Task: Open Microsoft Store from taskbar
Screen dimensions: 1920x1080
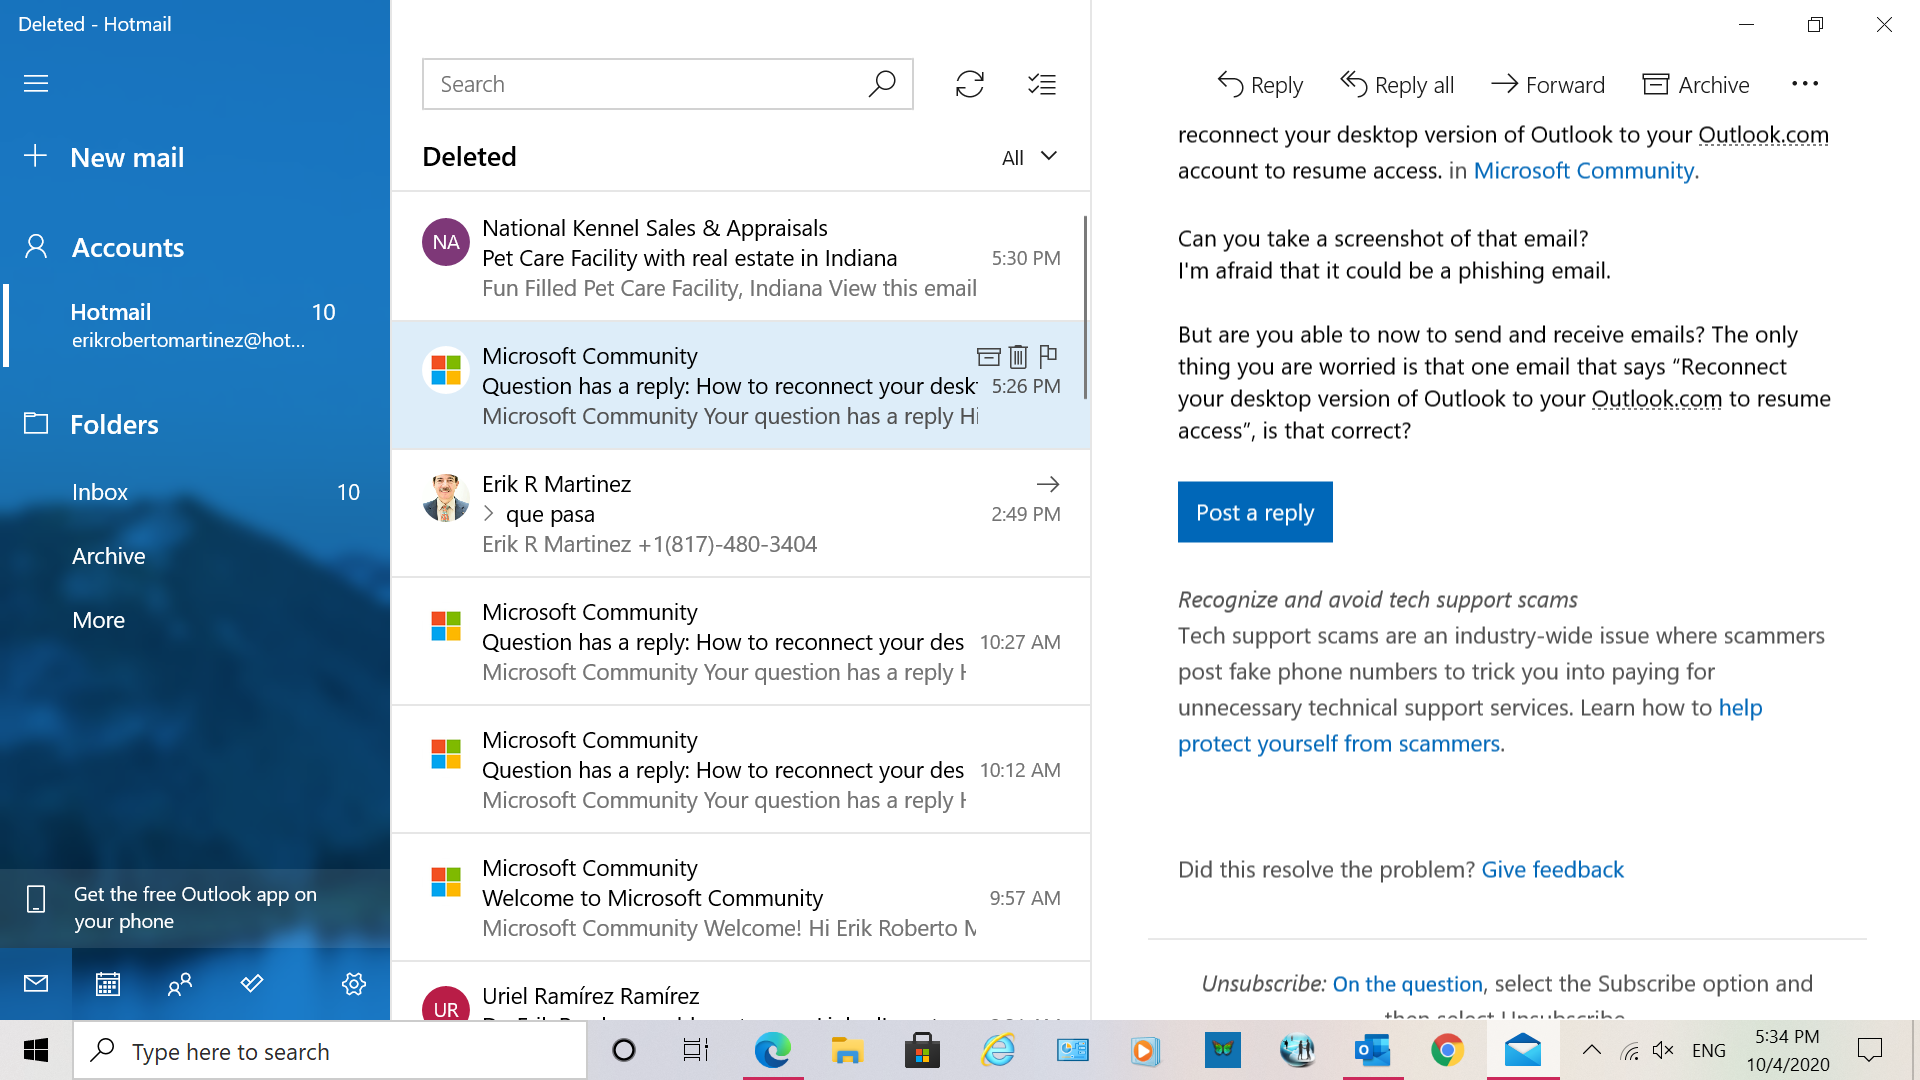Action: coord(922,1050)
